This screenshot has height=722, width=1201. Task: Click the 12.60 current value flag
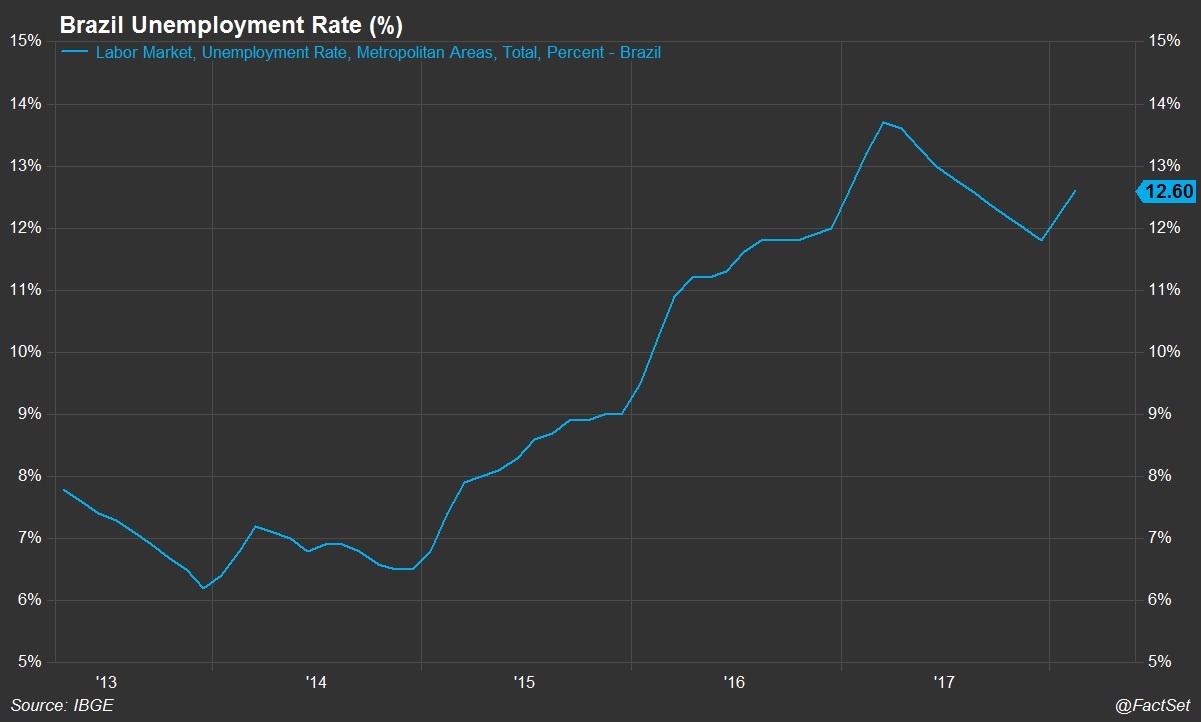1168,192
